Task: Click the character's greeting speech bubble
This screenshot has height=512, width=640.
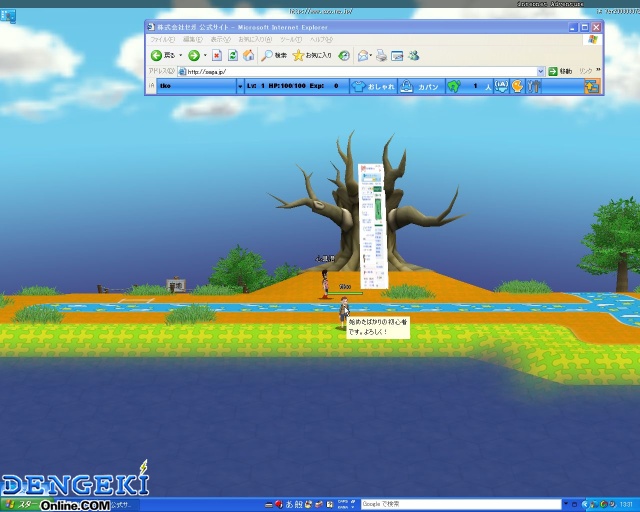Action: [378, 327]
